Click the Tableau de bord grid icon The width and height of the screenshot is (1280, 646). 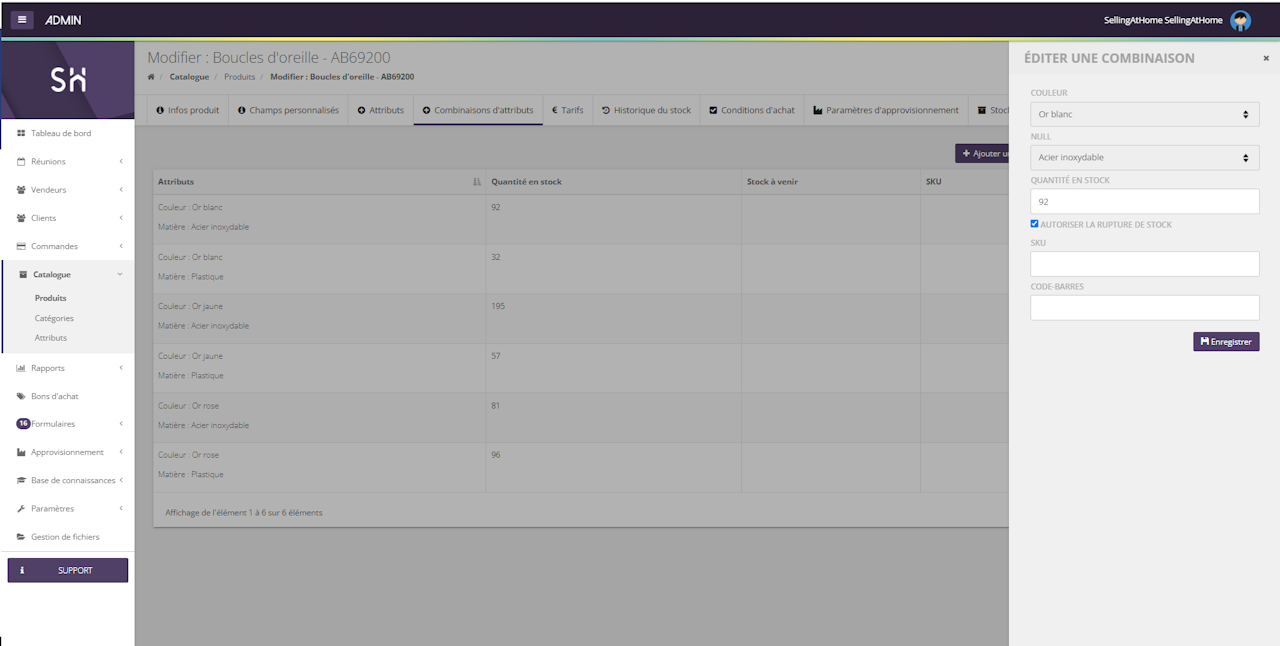pos(21,133)
